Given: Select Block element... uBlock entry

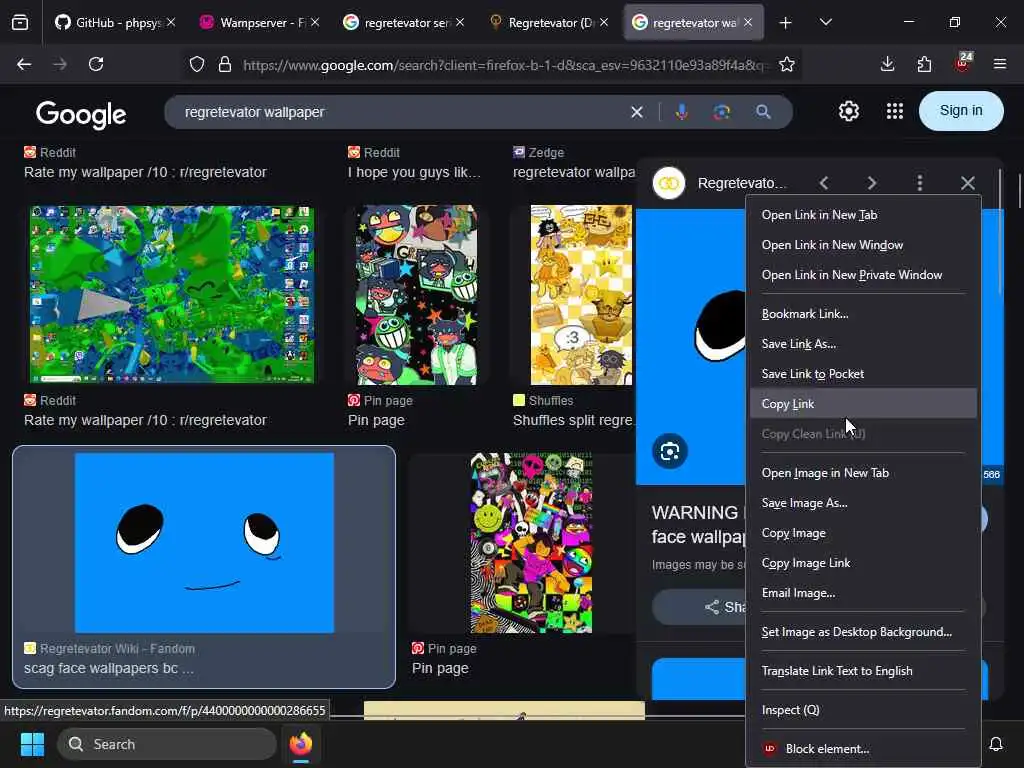Looking at the screenshot, I should pyautogui.click(x=863, y=749).
